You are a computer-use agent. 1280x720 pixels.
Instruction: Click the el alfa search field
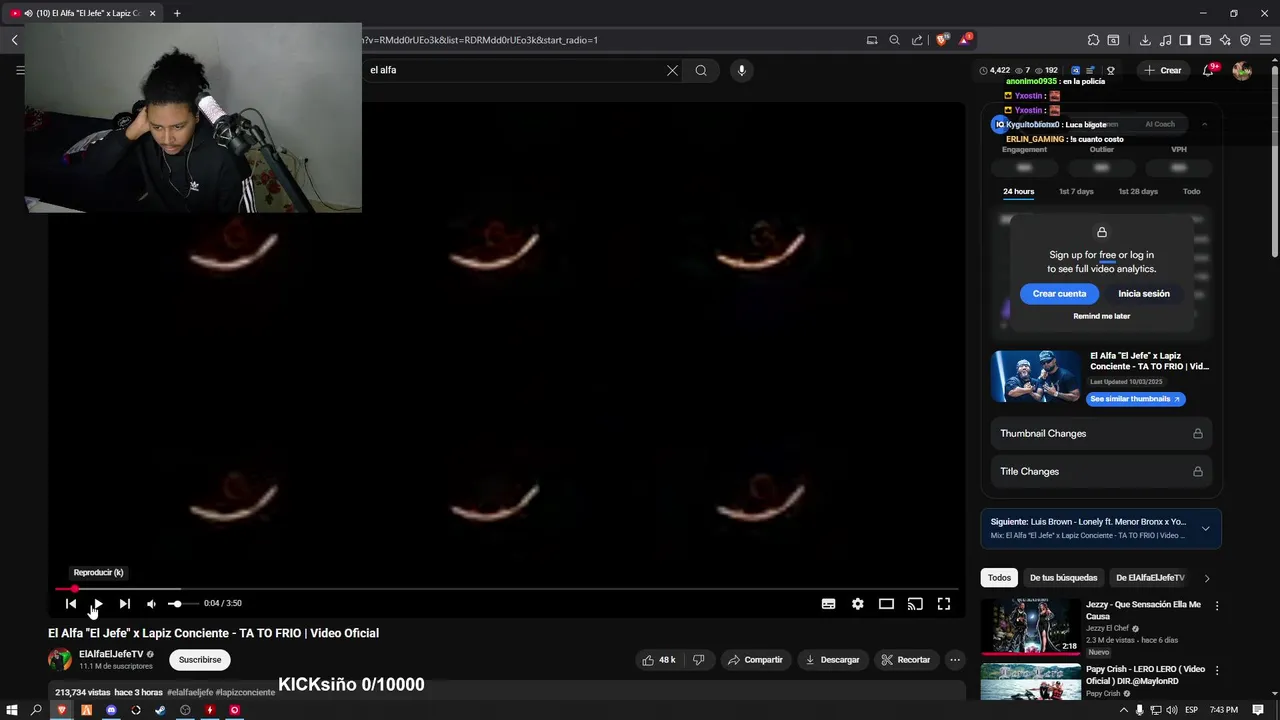point(515,70)
